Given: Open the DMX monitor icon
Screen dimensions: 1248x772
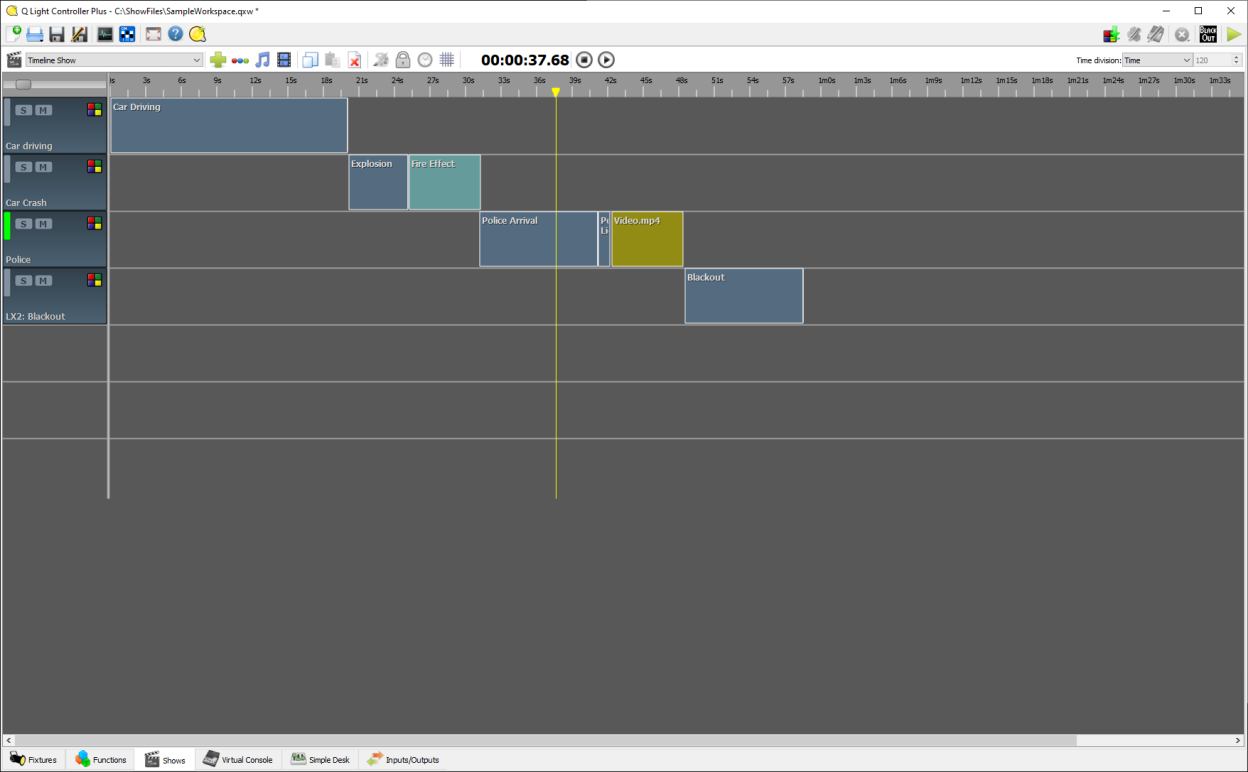Looking at the screenshot, I should pos(105,34).
